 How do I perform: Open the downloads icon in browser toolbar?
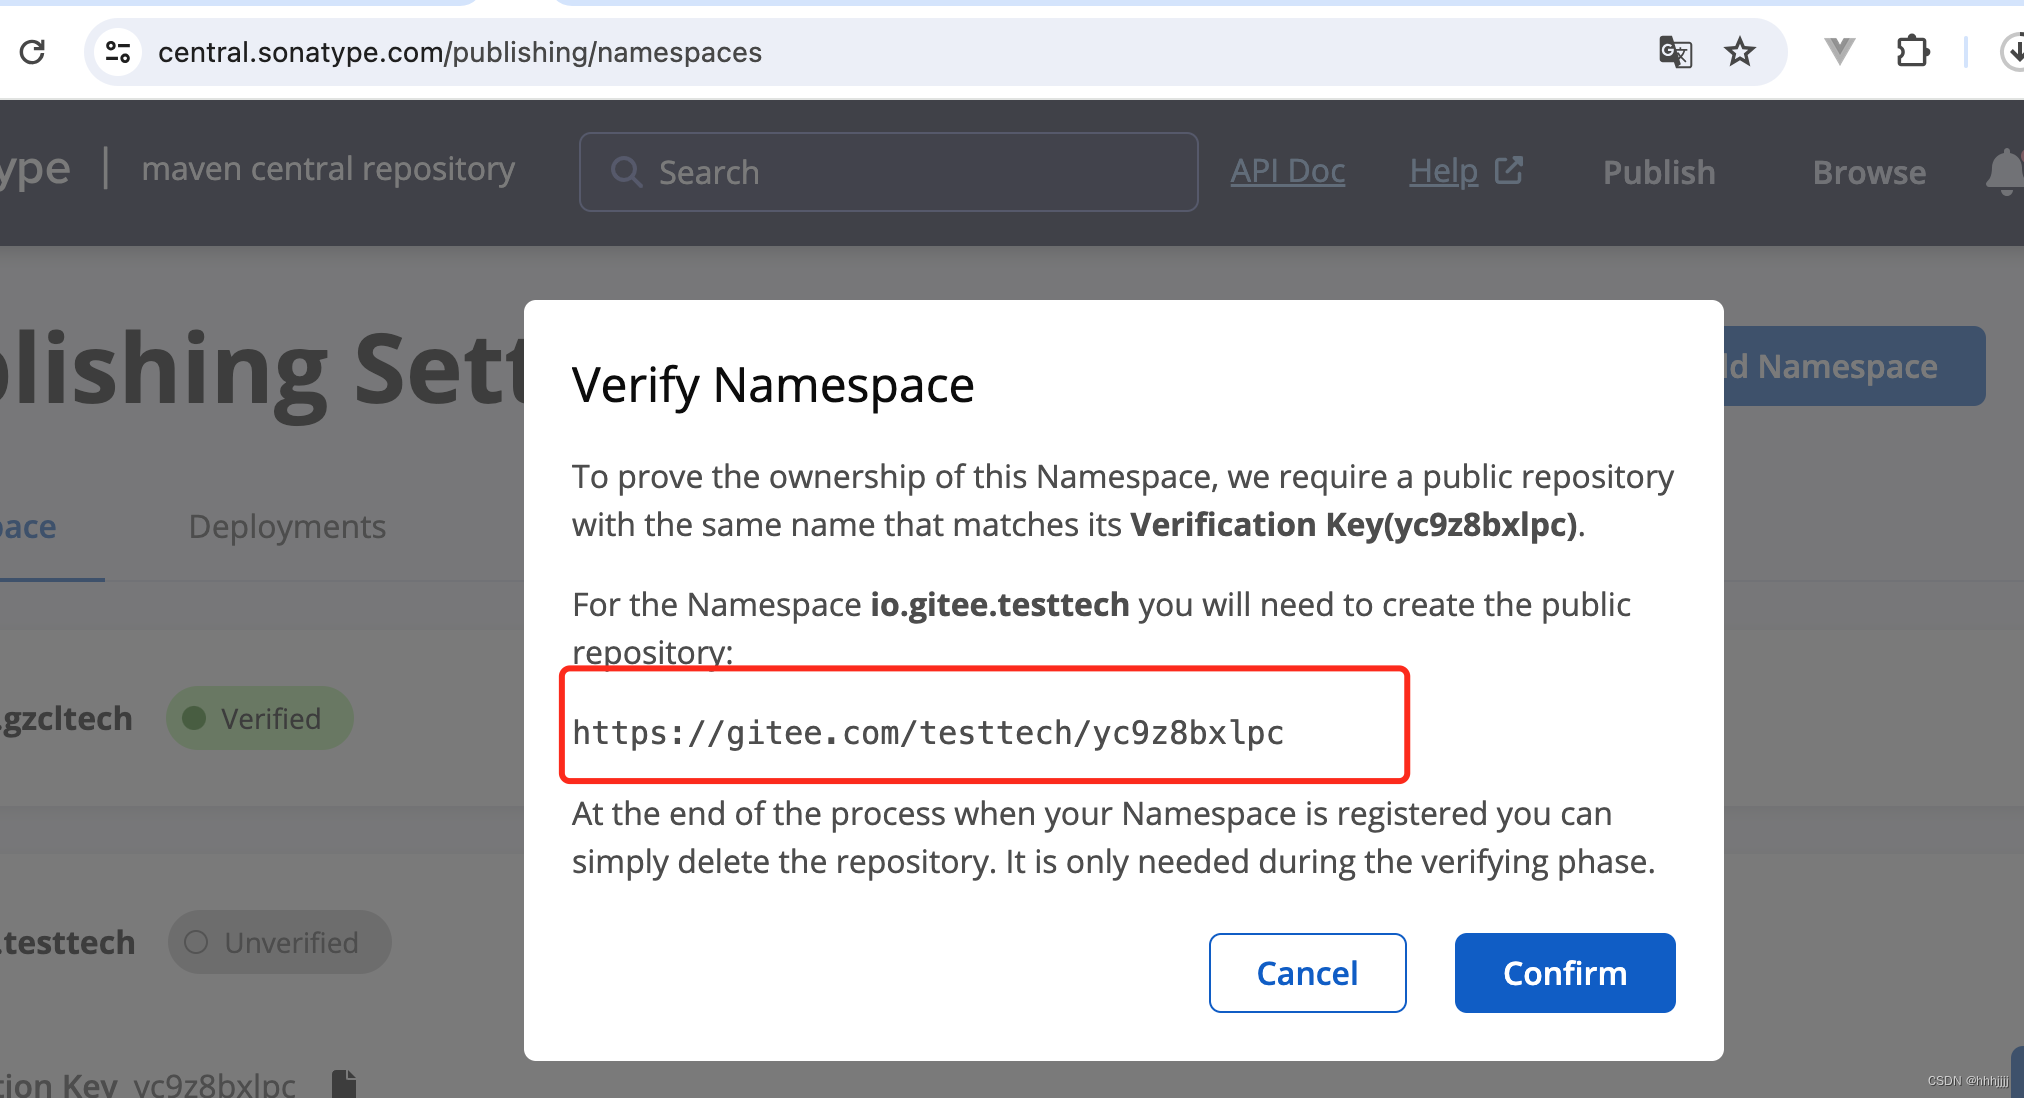click(2012, 52)
